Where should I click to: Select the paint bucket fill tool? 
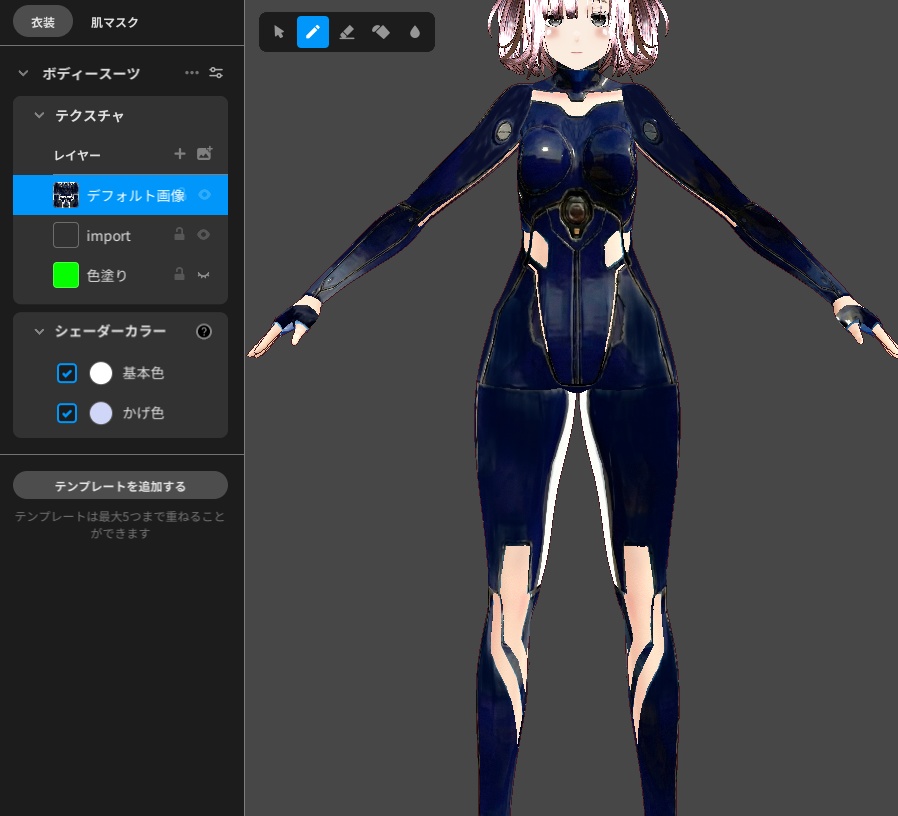pos(381,32)
